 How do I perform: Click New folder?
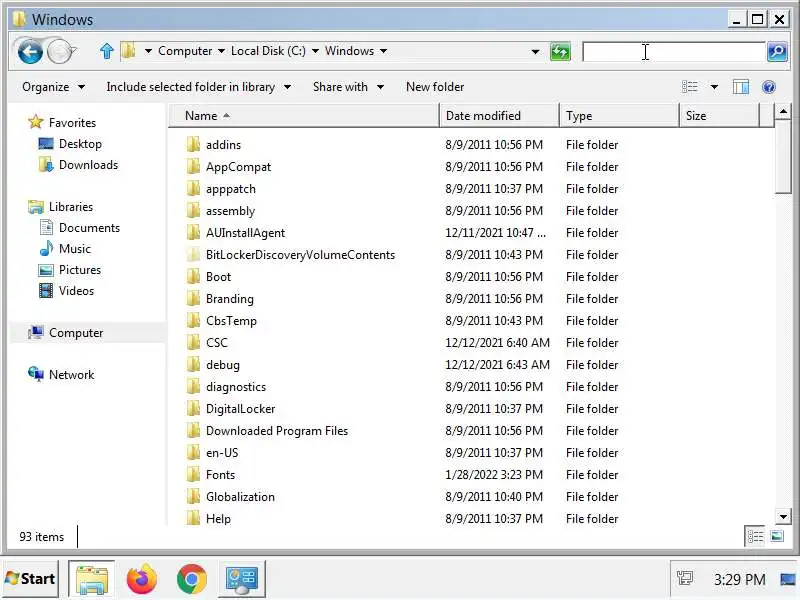(x=435, y=87)
